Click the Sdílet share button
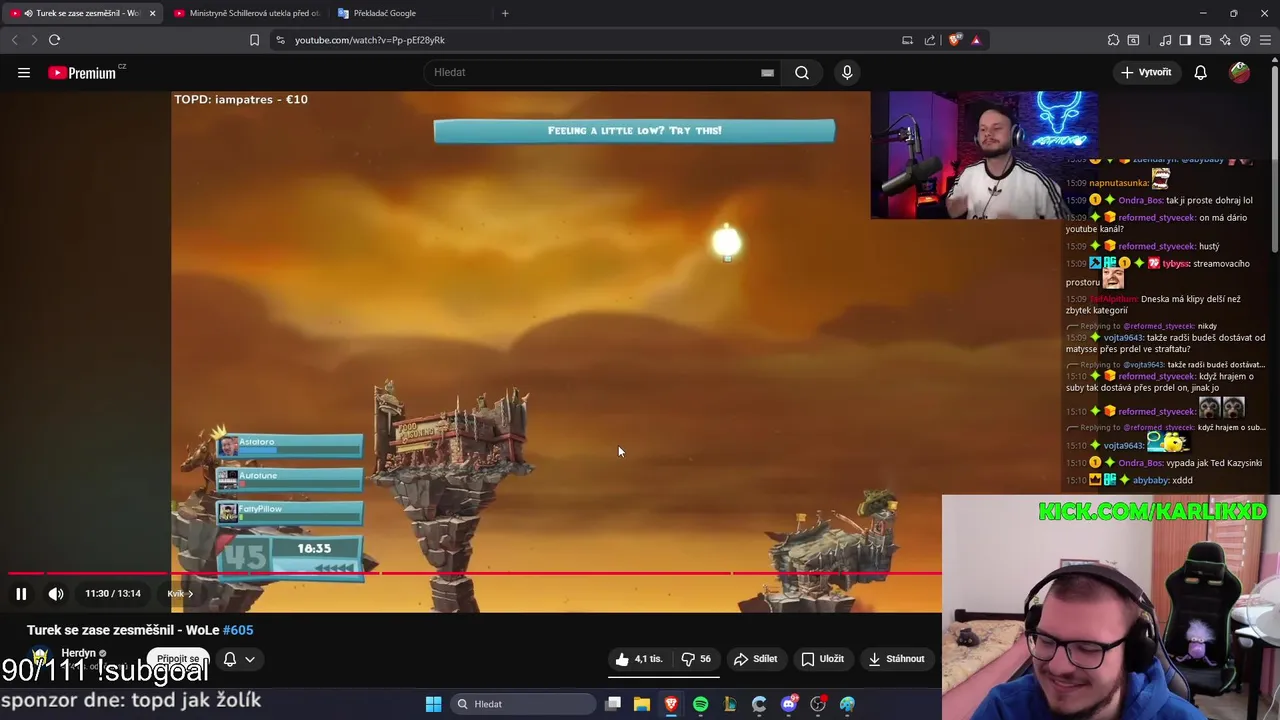The height and width of the screenshot is (720, 1280). click(x=755, y=659)
